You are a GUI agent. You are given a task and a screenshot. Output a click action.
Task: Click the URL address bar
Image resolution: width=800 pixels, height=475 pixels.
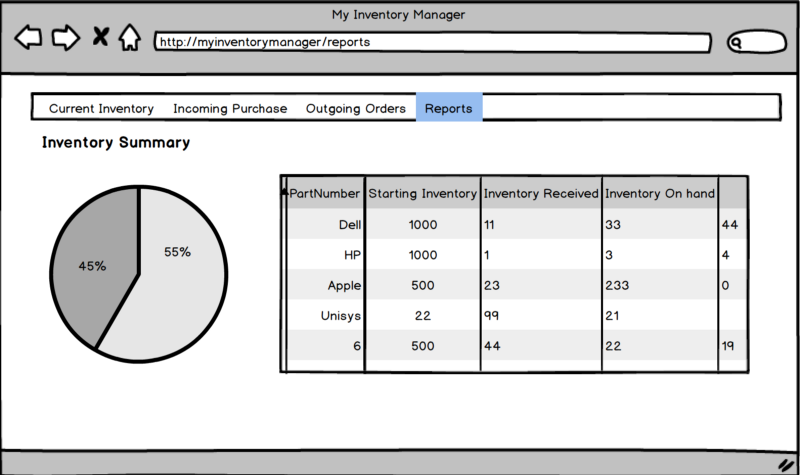(432, 42)
